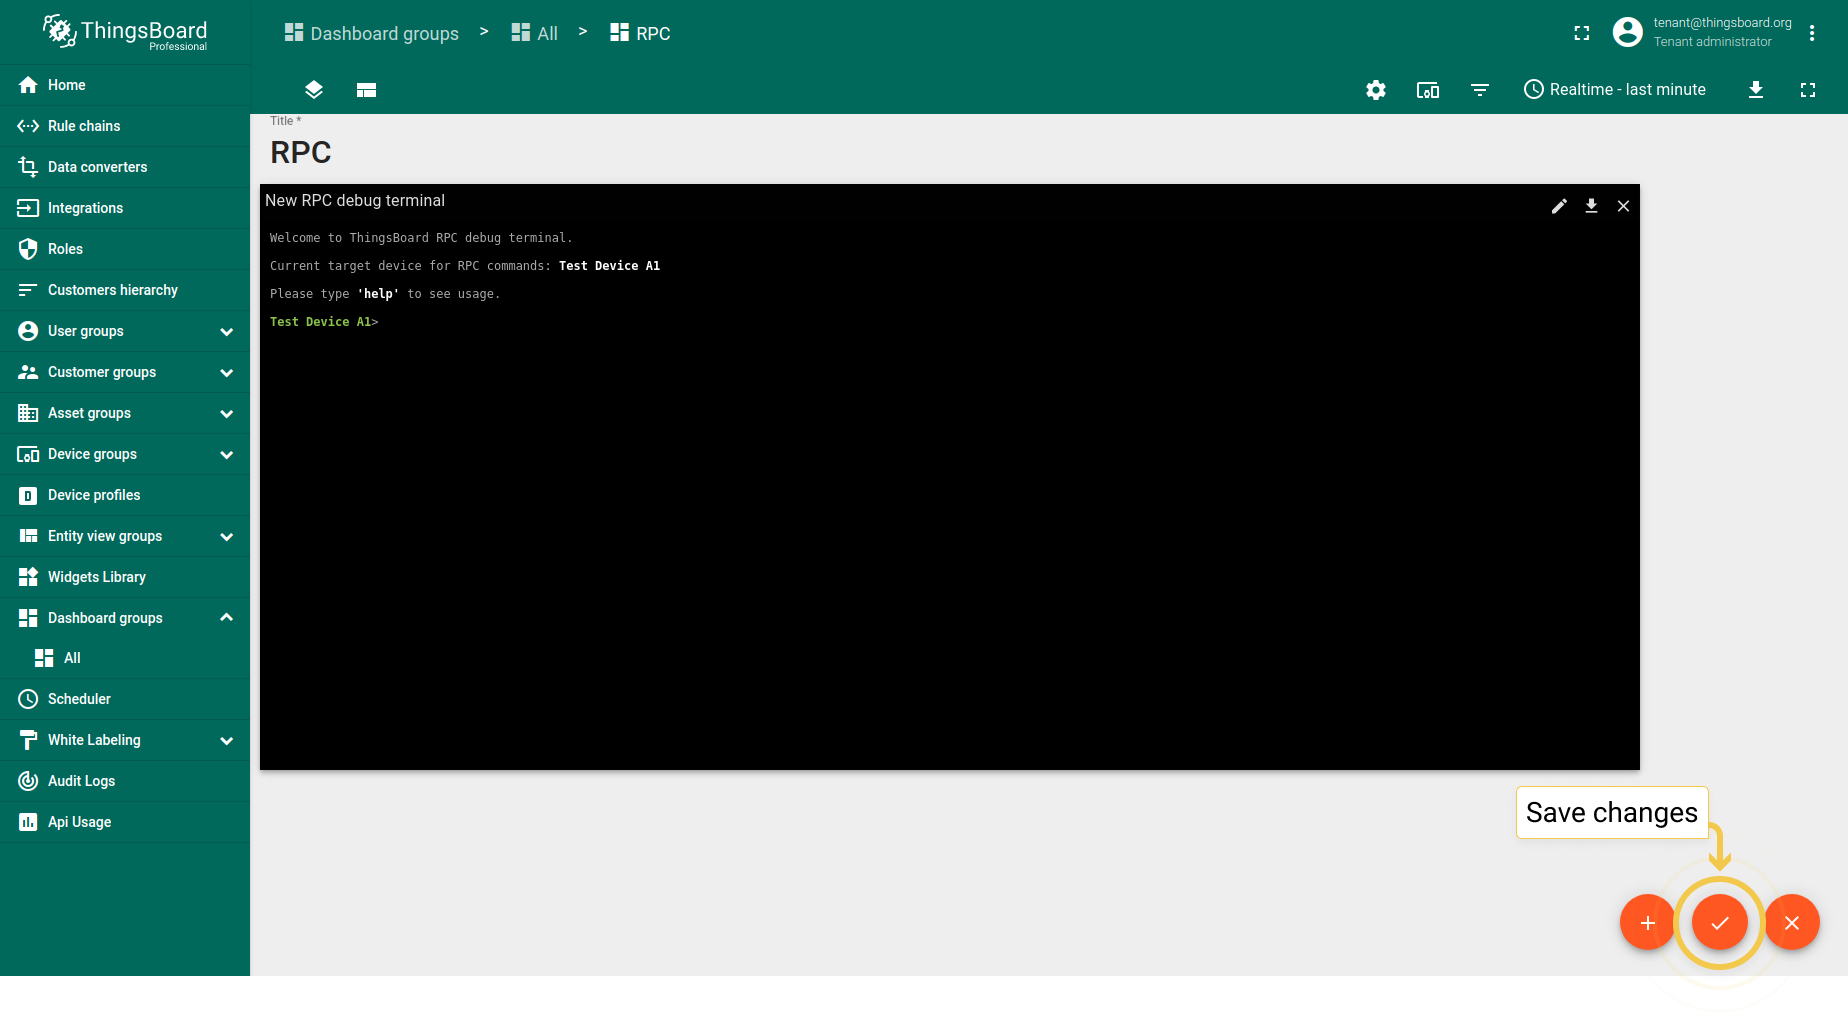Image resolution: width=1848 pixels, height=1012 pixels.
Task: Export the RPC debug terminal widget
Action: click(1591, 206)
